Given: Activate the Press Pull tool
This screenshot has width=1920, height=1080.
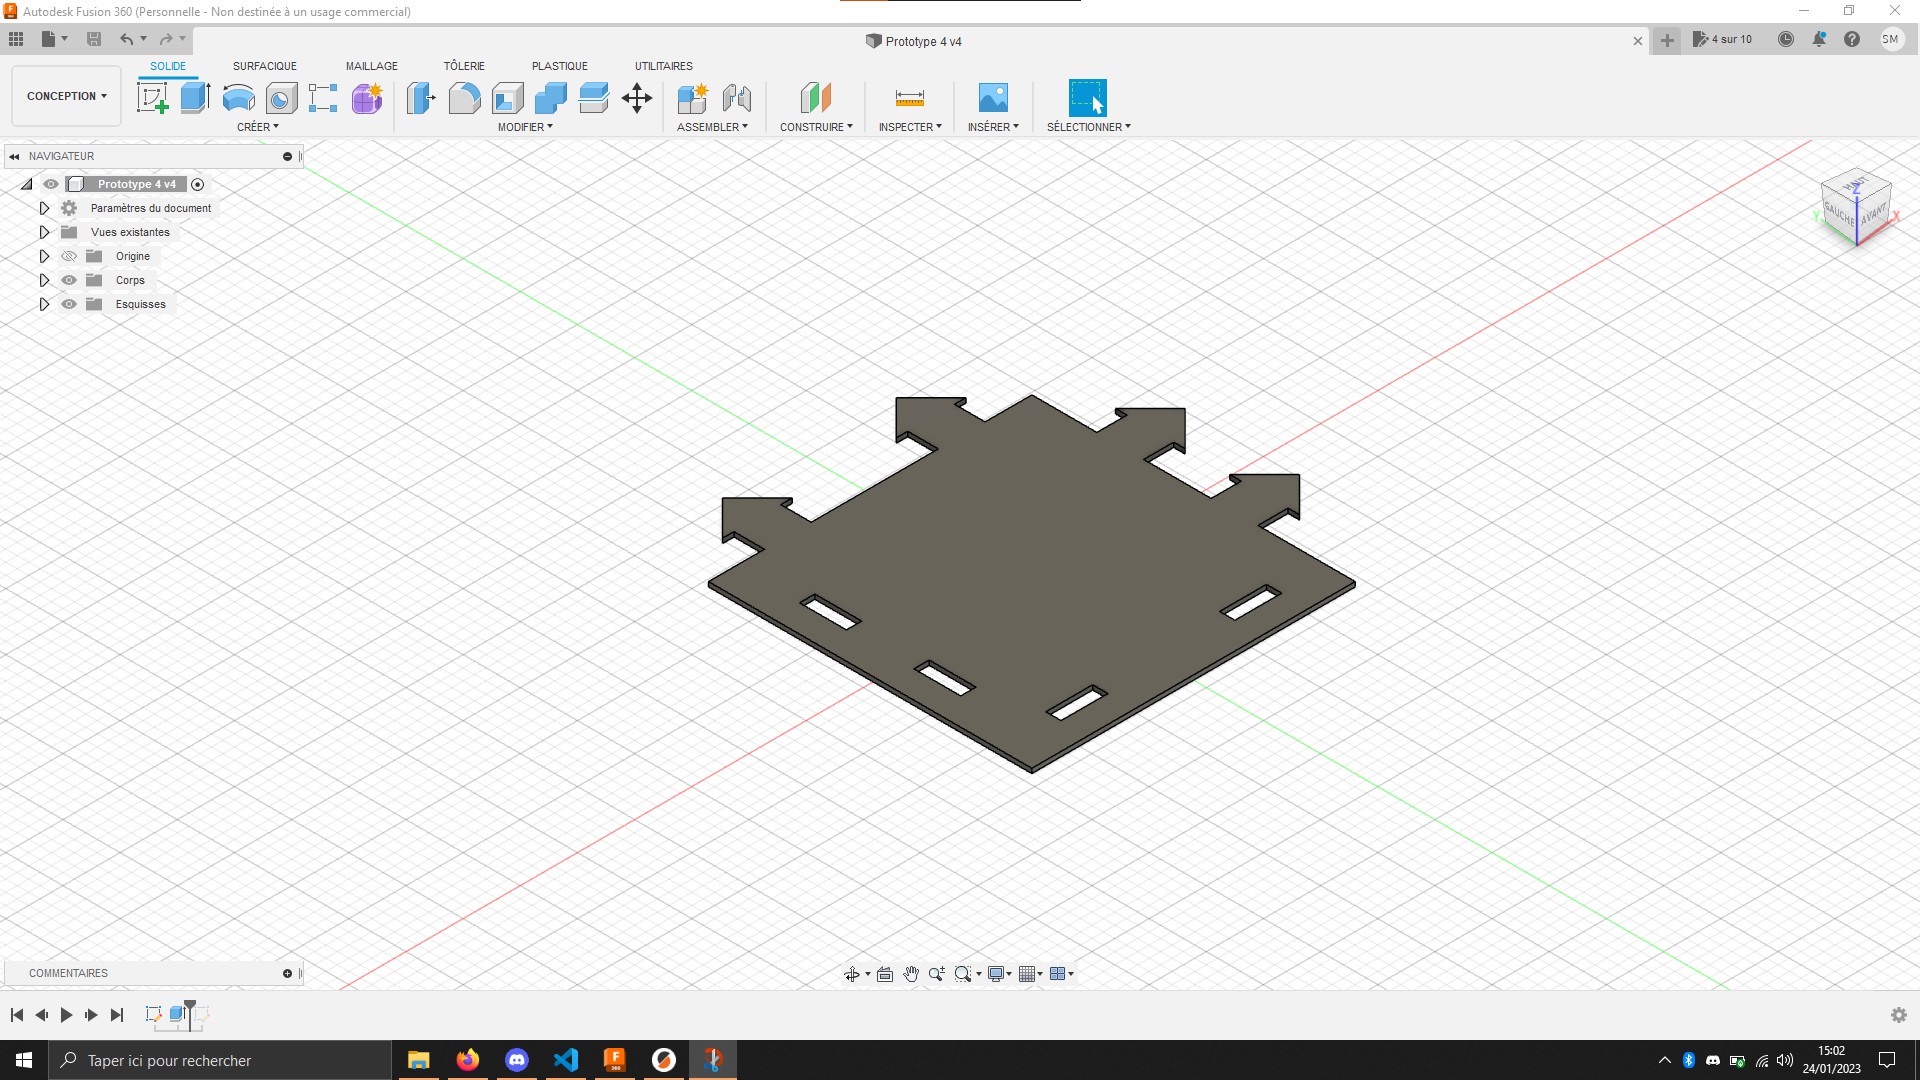Looking at the screenshot, I should [421, 98].
